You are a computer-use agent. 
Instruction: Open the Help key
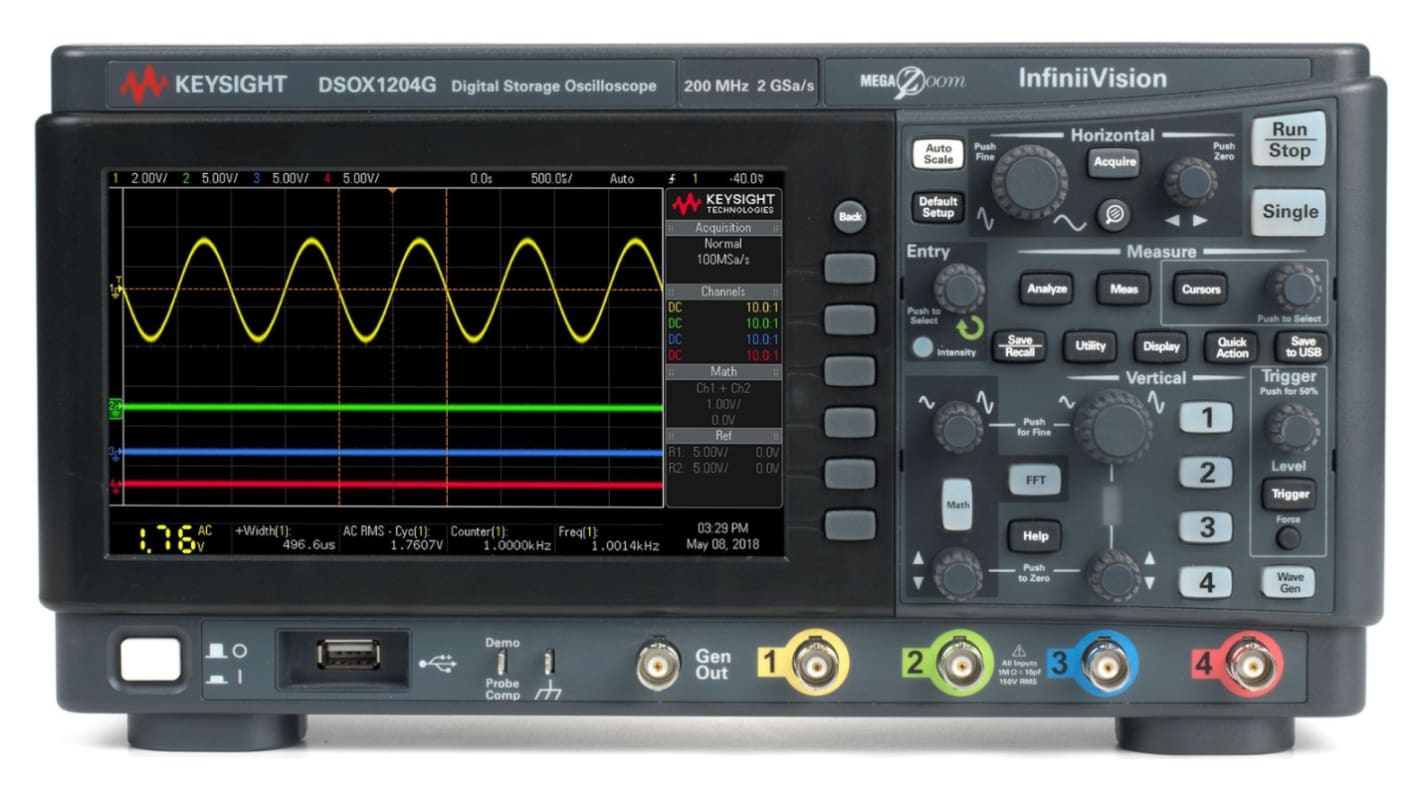pyautogui.click(x=1034, y=536)
